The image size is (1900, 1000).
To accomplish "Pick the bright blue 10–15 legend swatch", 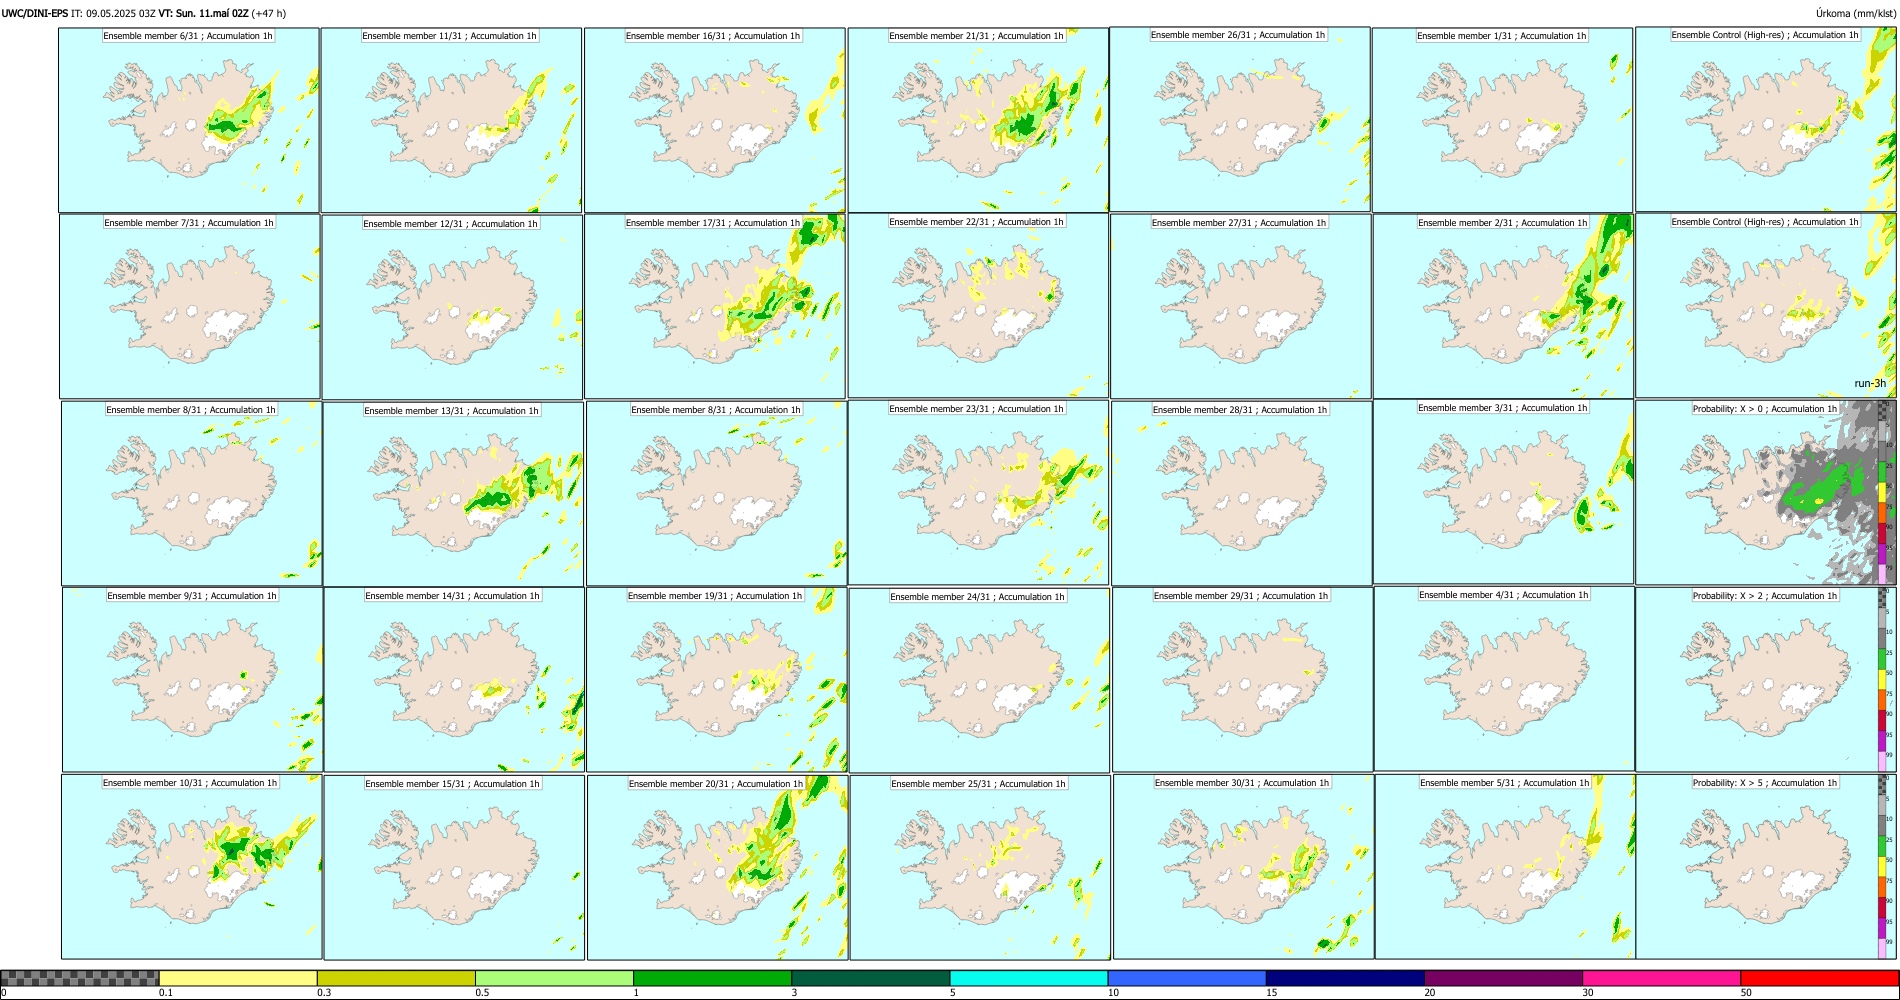I will (1186, 978).
